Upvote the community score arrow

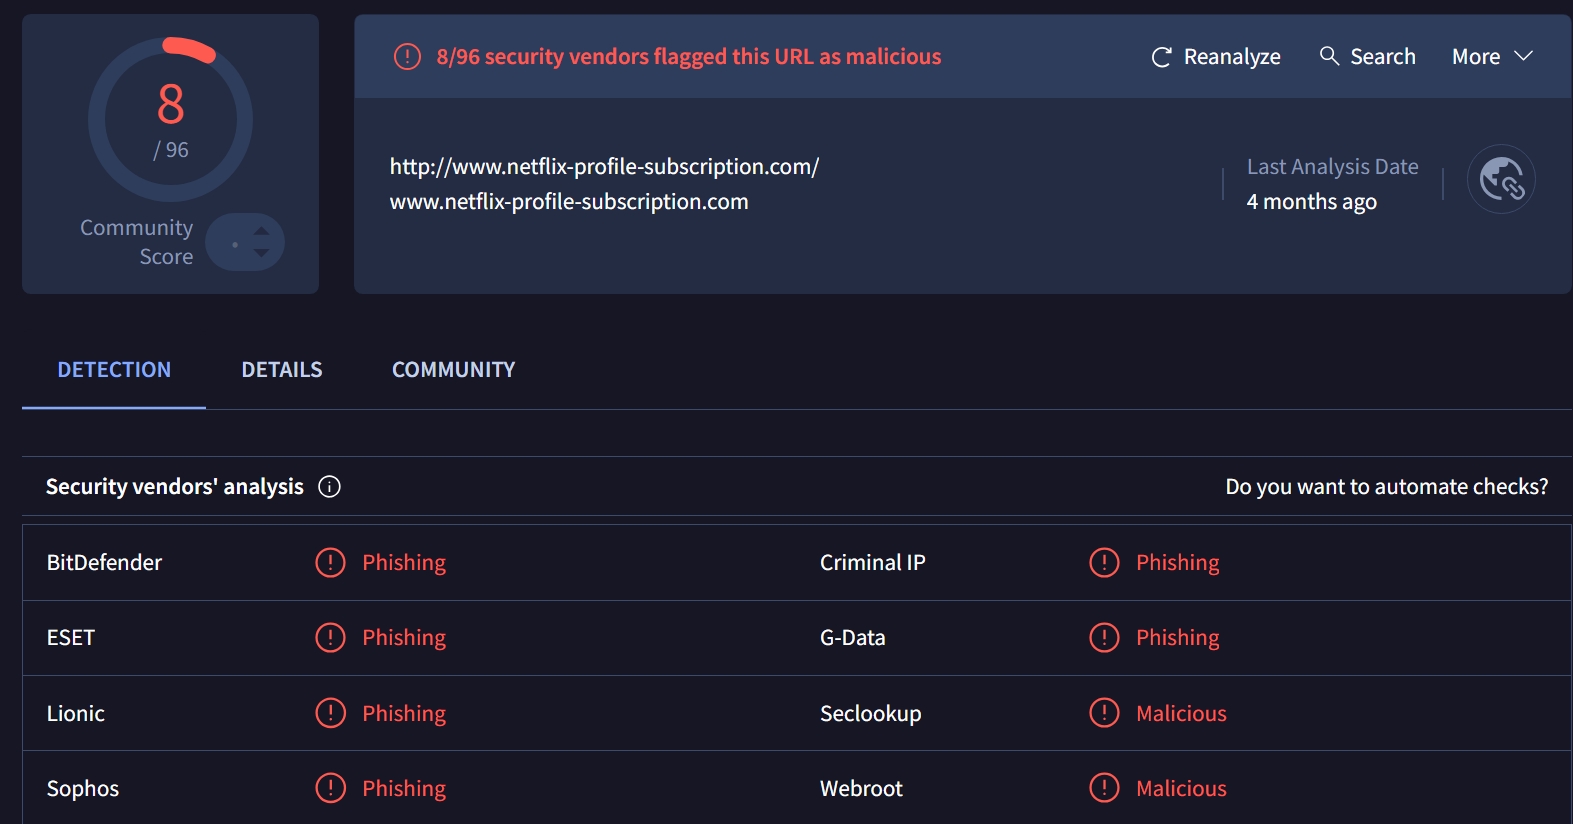[x=261, y=231]
